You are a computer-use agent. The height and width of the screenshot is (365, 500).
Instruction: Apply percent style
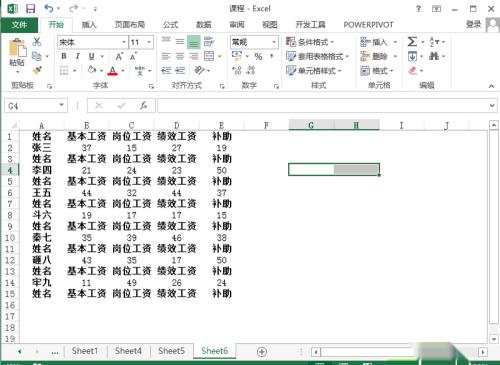(258, 56)
